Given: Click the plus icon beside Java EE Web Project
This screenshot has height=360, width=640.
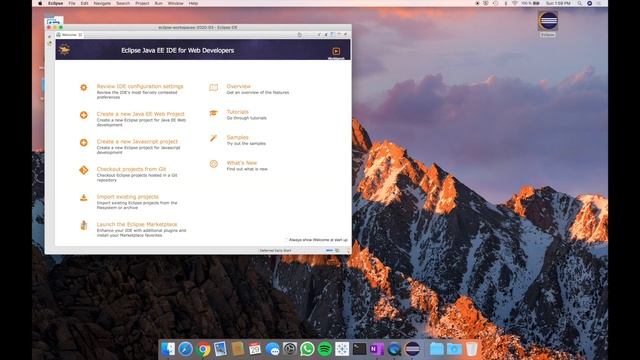Looking at the screenshot, I should [x=84, y=115].
